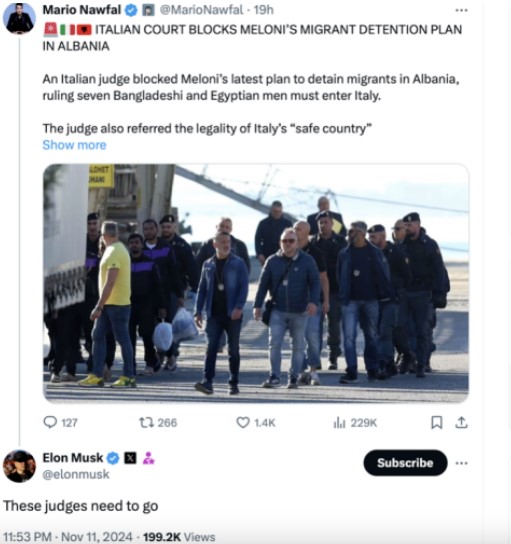Click Elon Musk's X affiliation badge

[130, 458]
